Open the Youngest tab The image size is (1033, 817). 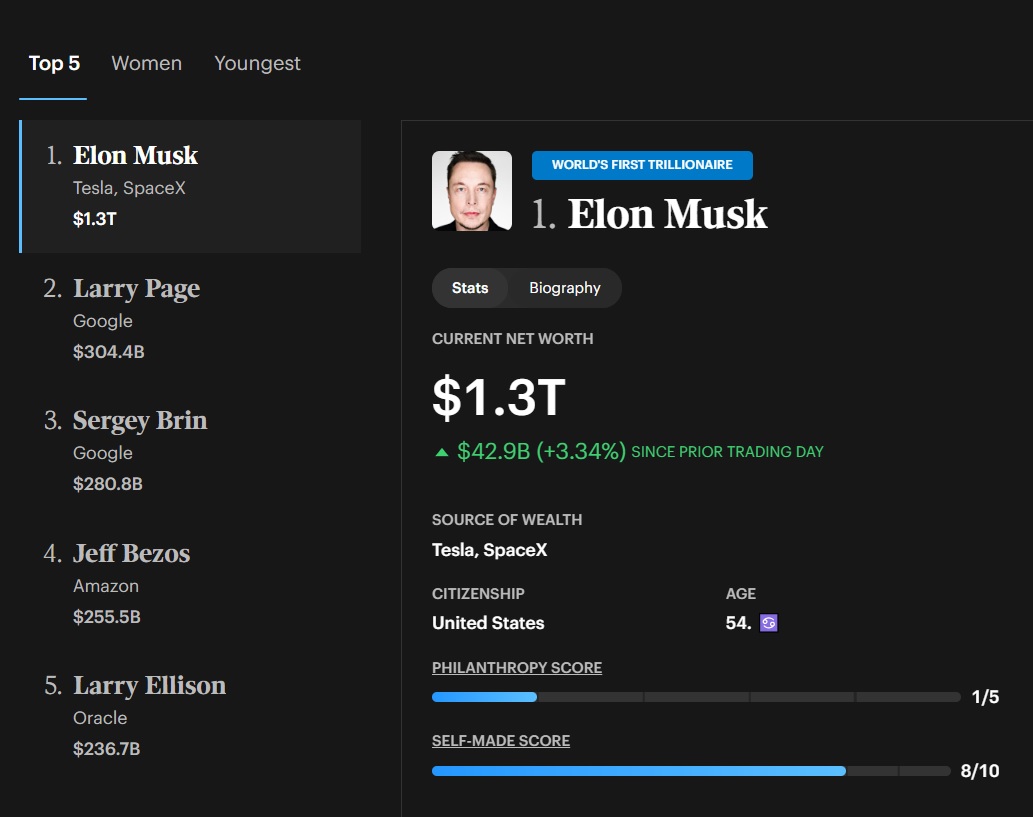click(257, 64)
